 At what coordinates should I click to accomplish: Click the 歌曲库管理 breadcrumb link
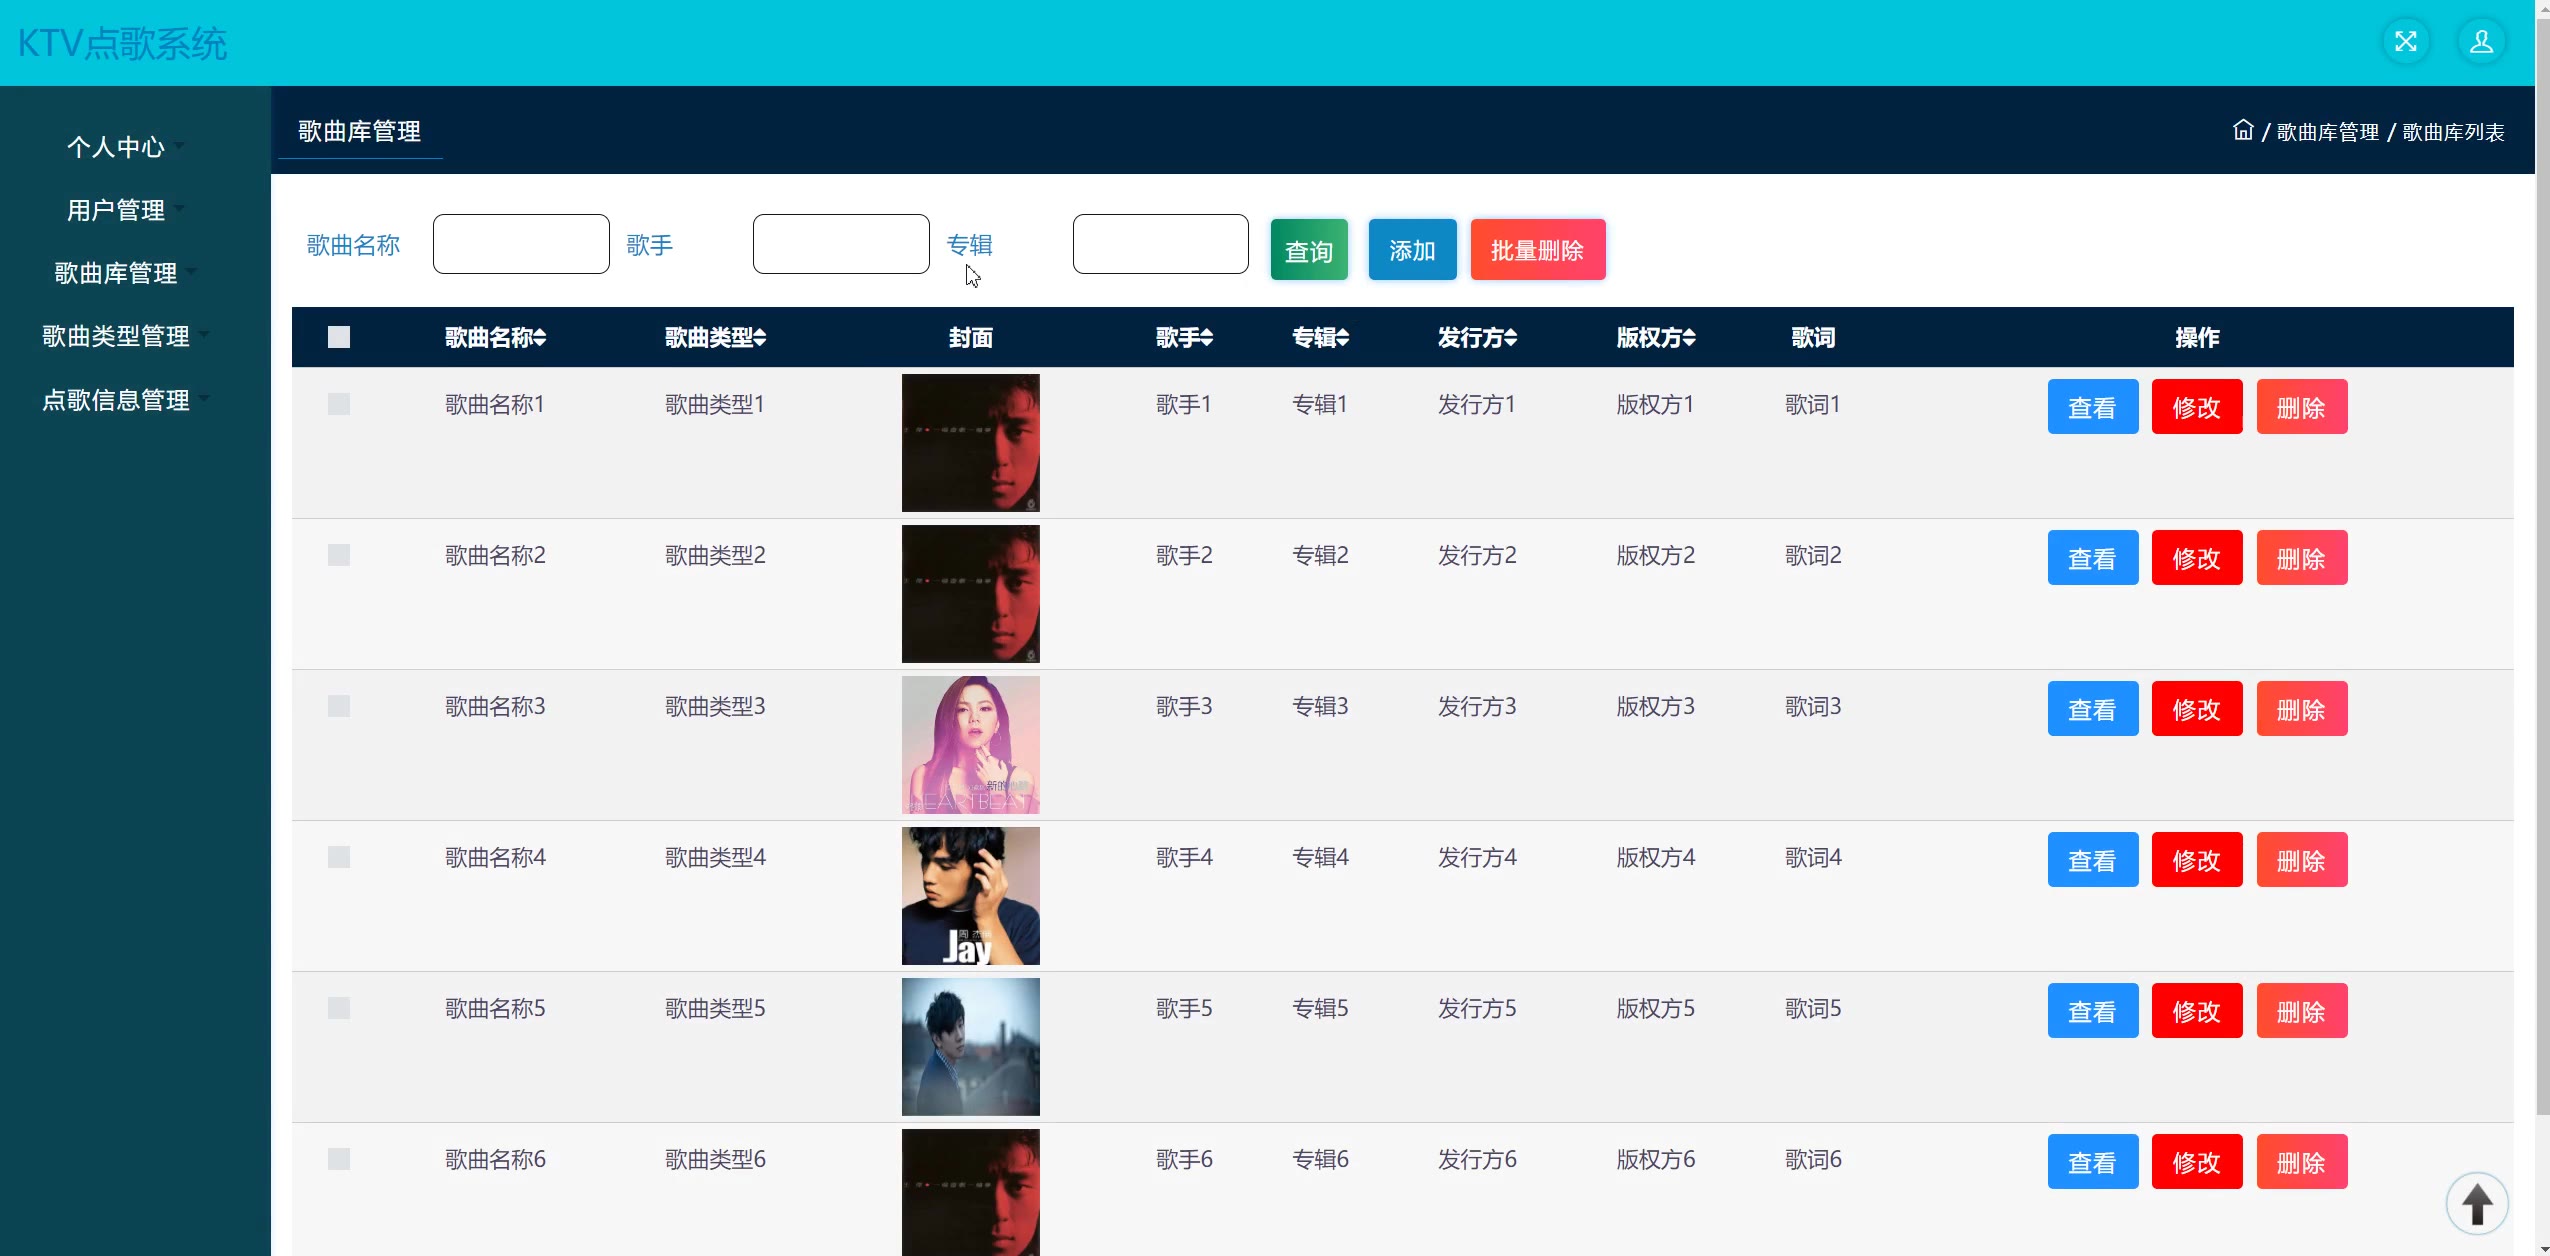tap(2328, 132)
